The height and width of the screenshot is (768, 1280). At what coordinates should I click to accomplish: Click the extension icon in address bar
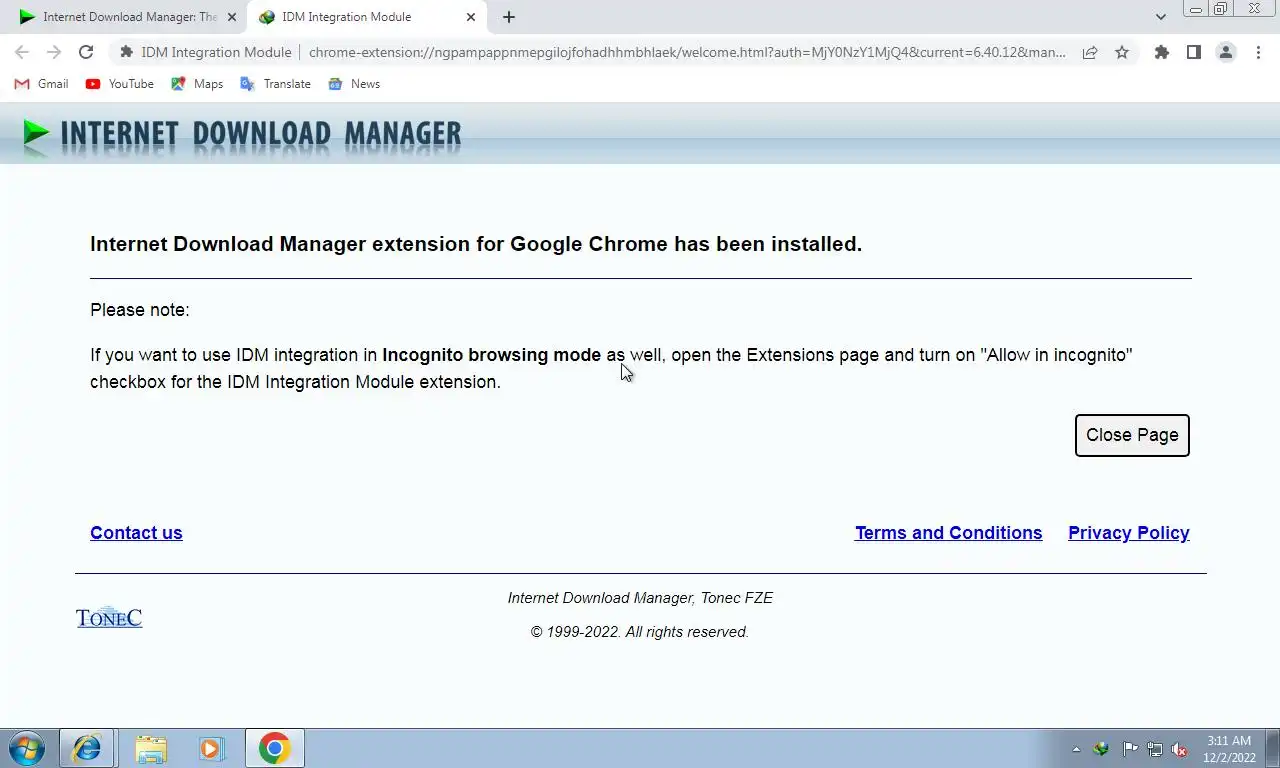pos(126,52)
